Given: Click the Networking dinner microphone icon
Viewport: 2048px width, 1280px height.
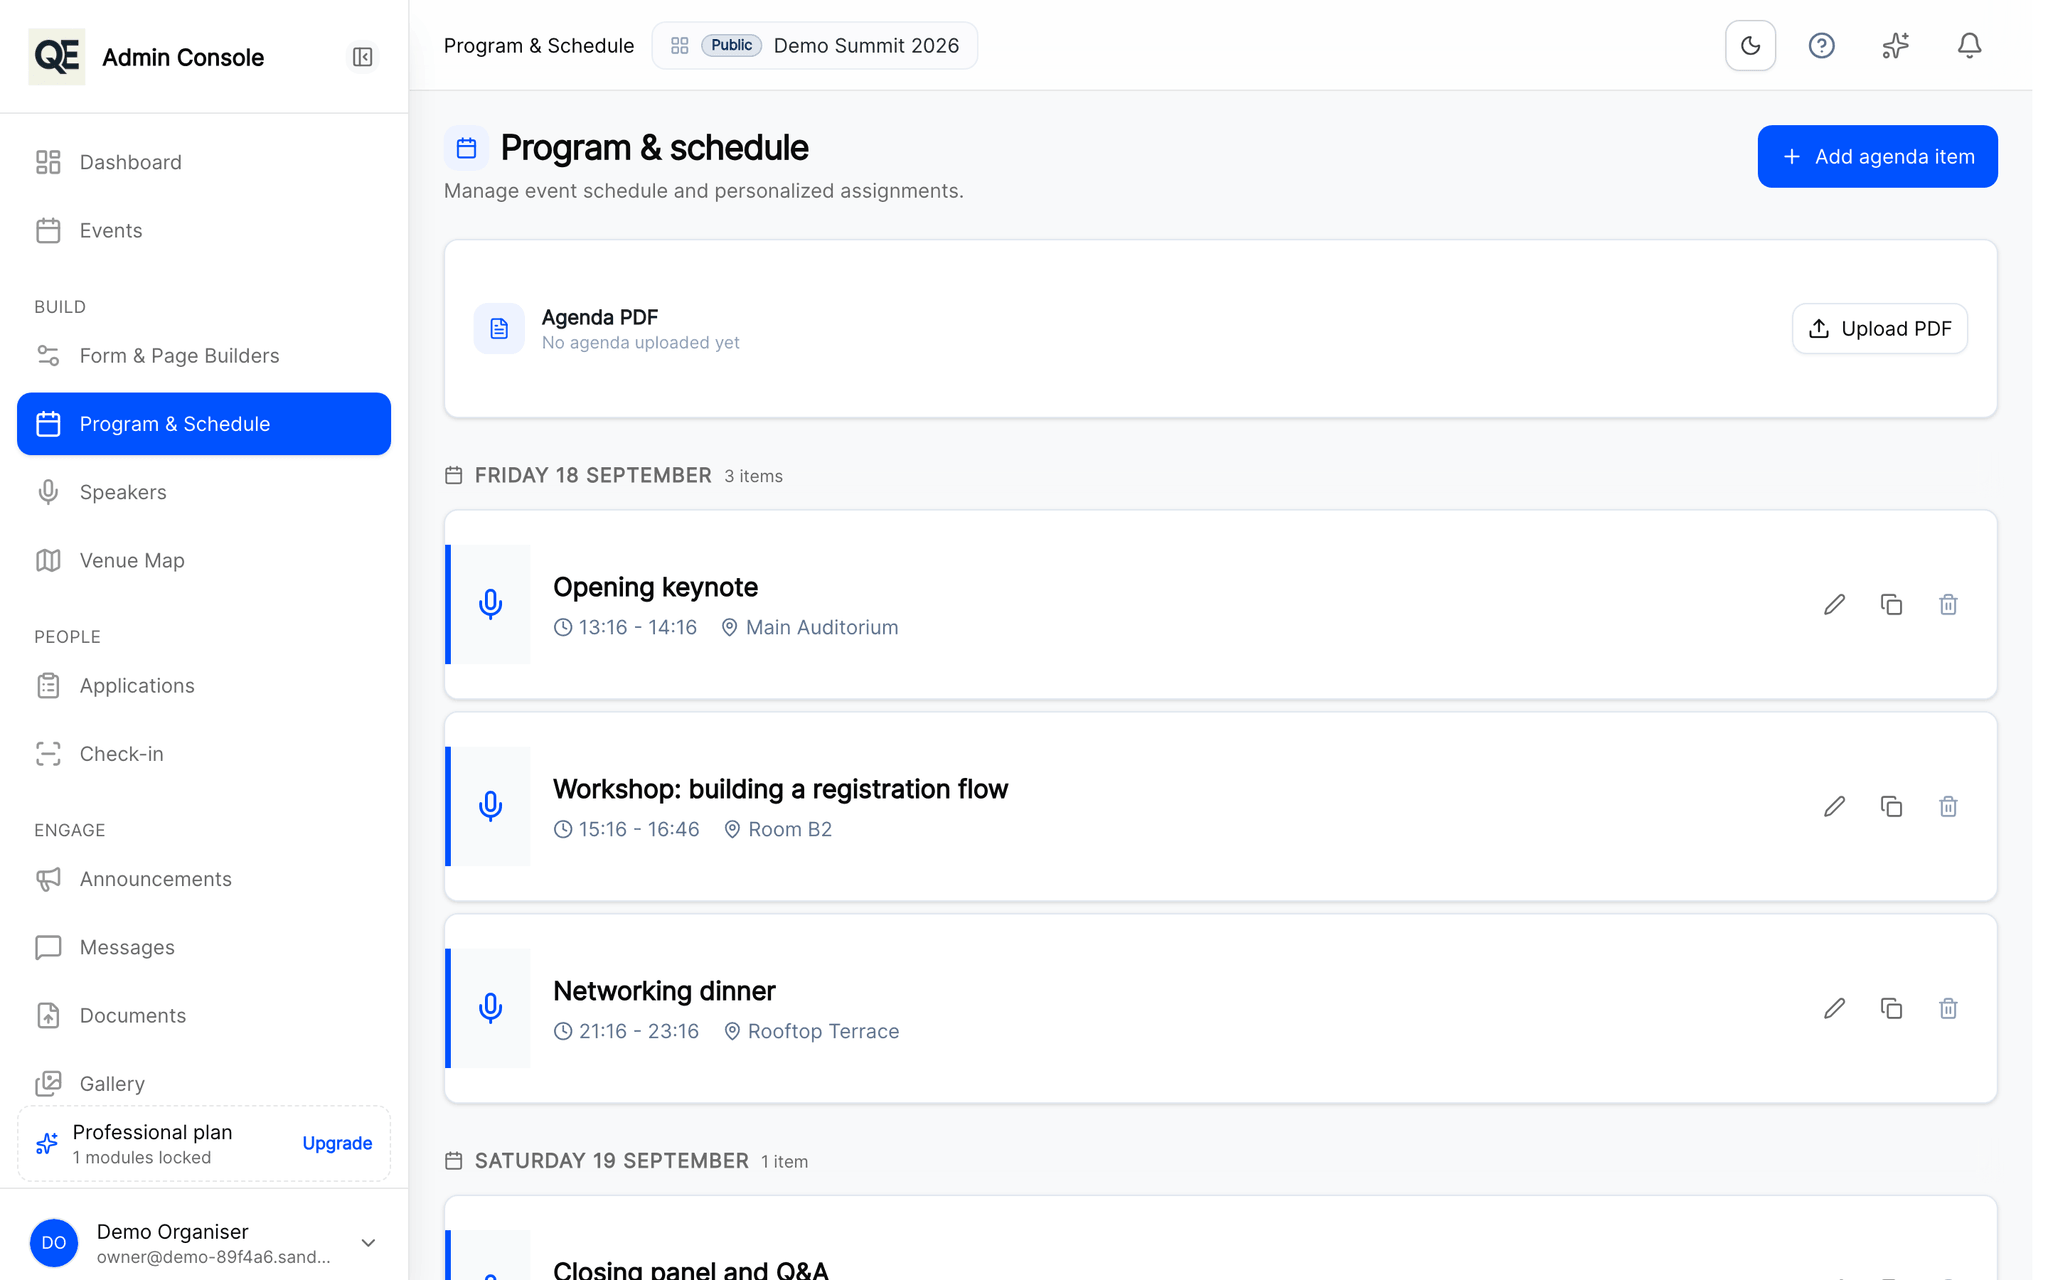Looking at the screenshot, I should [x=490, y=1008].
